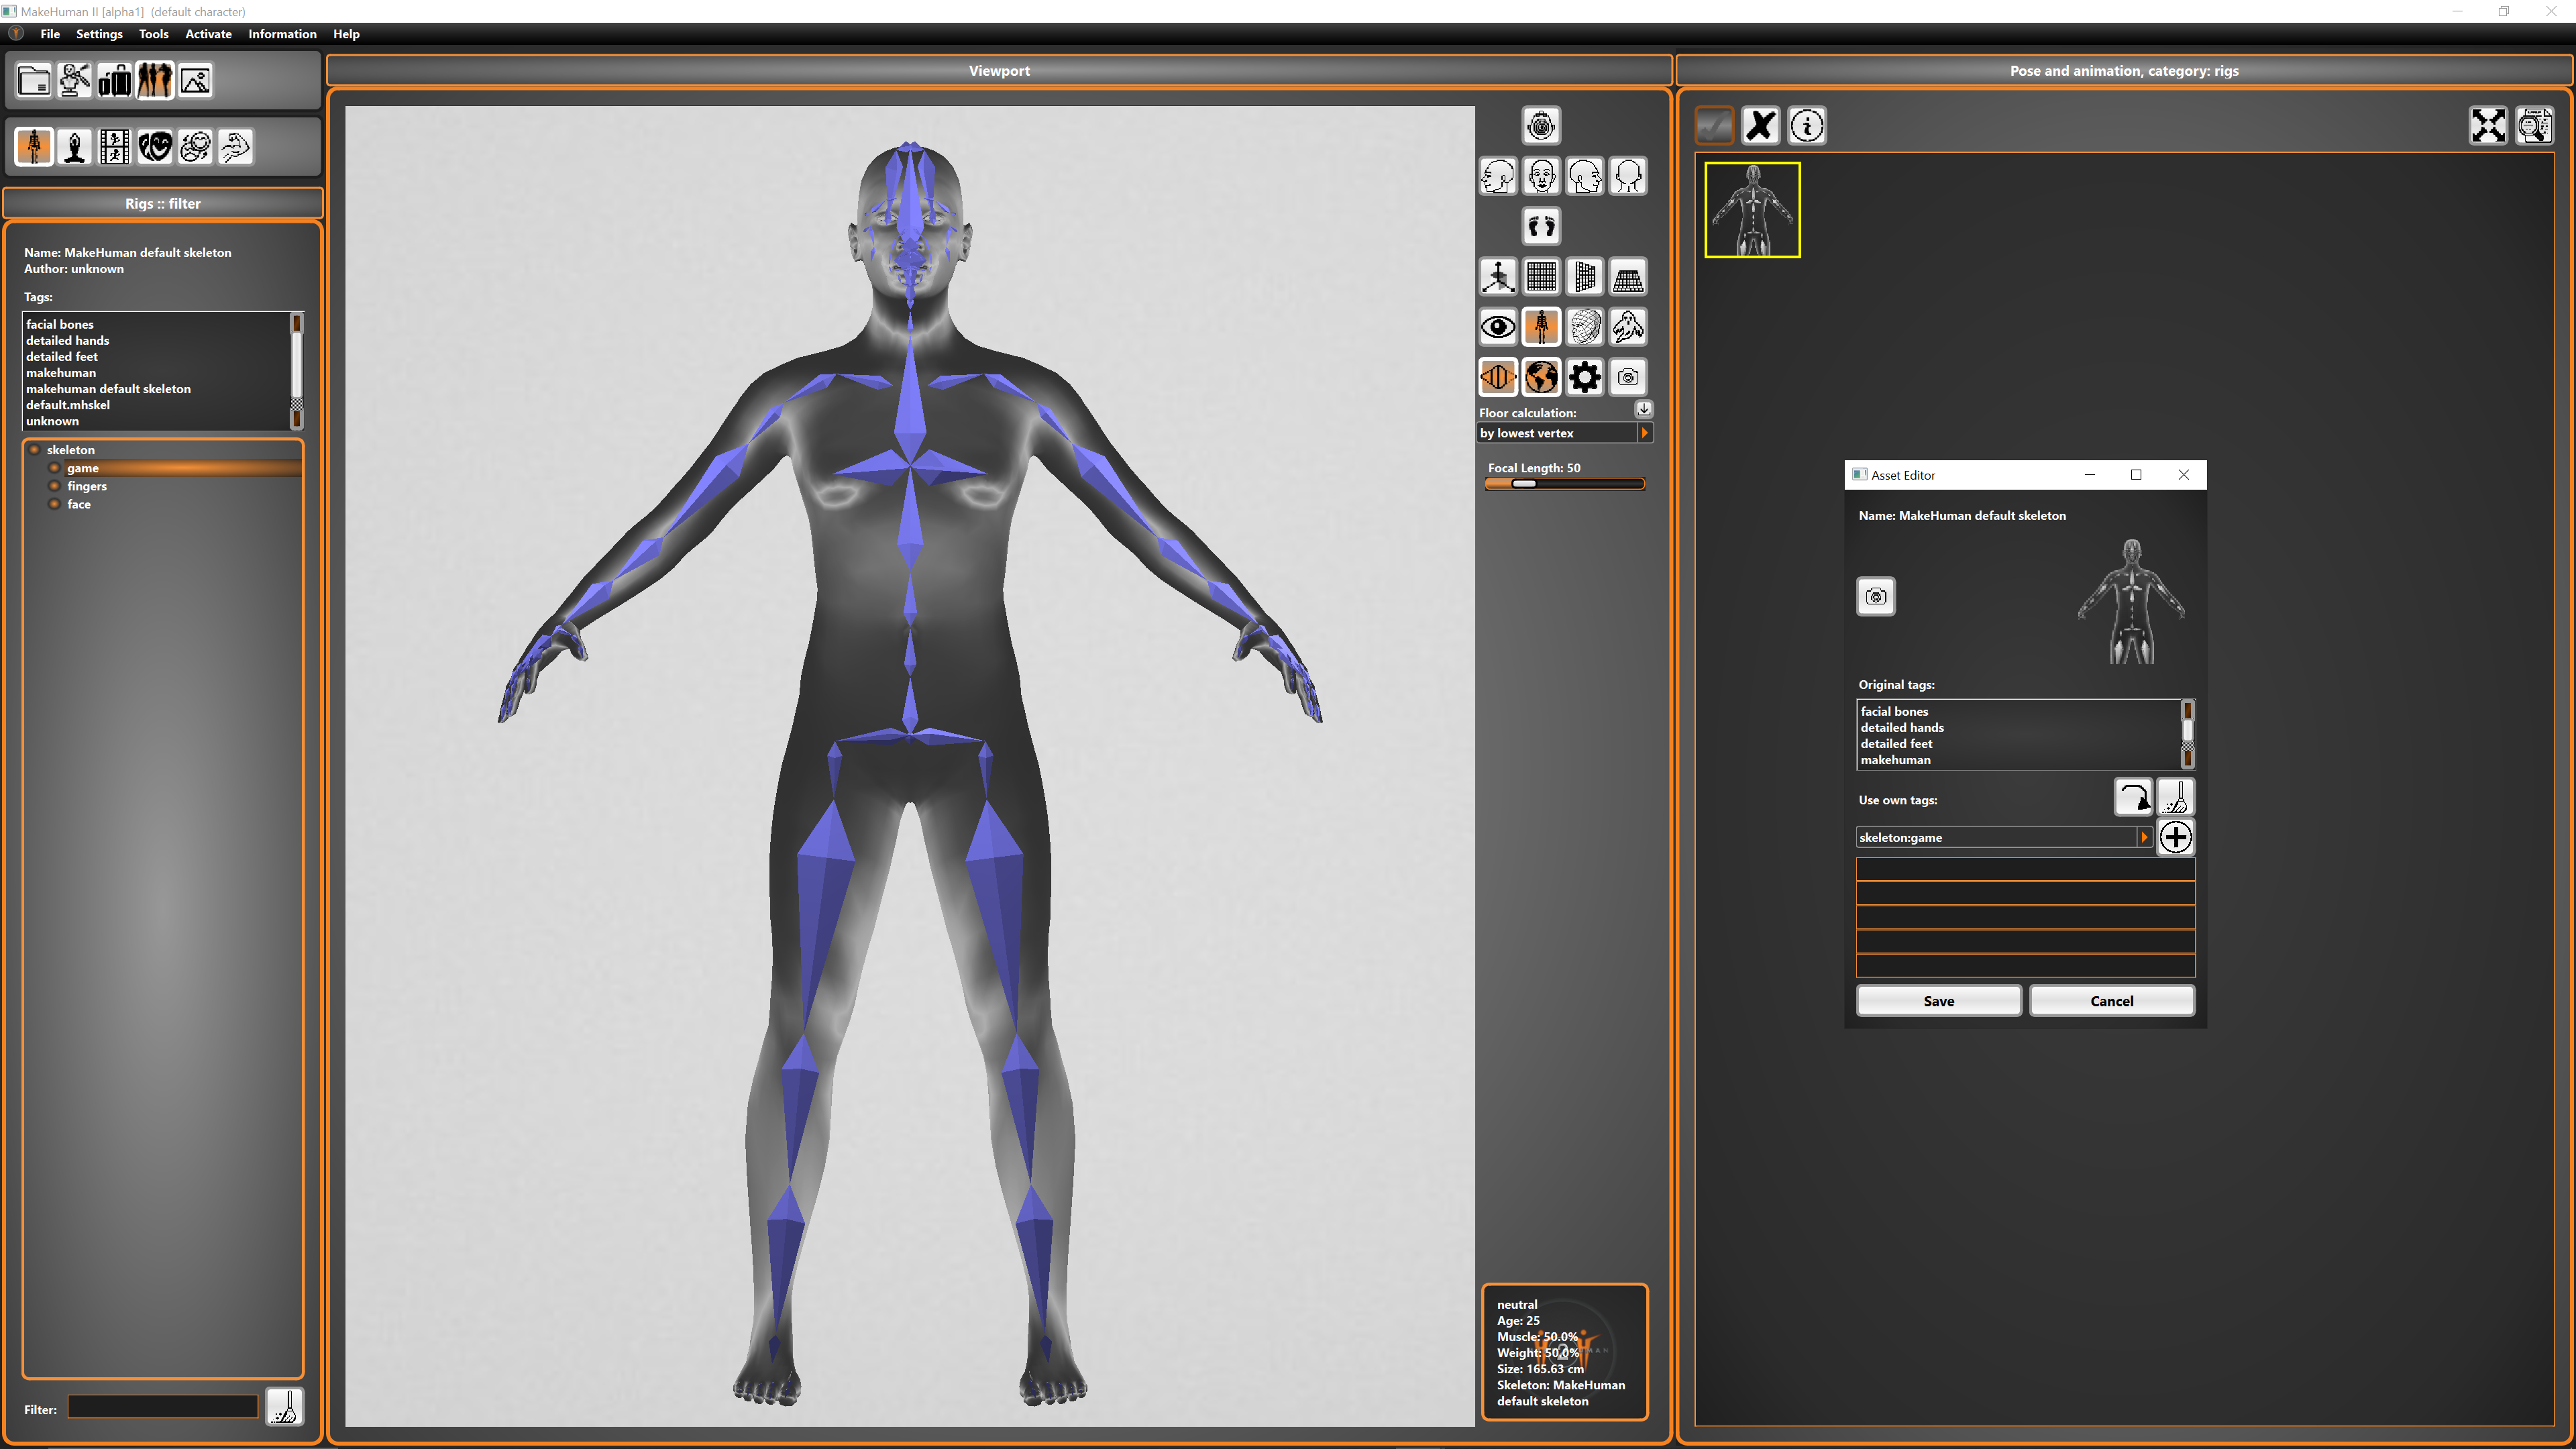
Task: Clear own tags with Asset Editor broom
Action: (x=2176, y=798)
